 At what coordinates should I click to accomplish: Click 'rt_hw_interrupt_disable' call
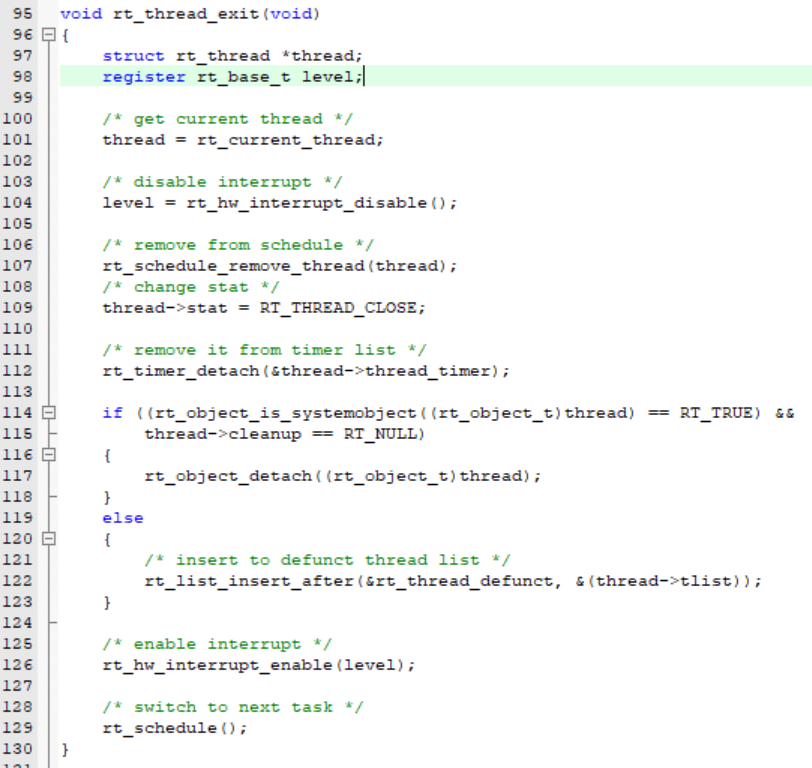[307, 203]
